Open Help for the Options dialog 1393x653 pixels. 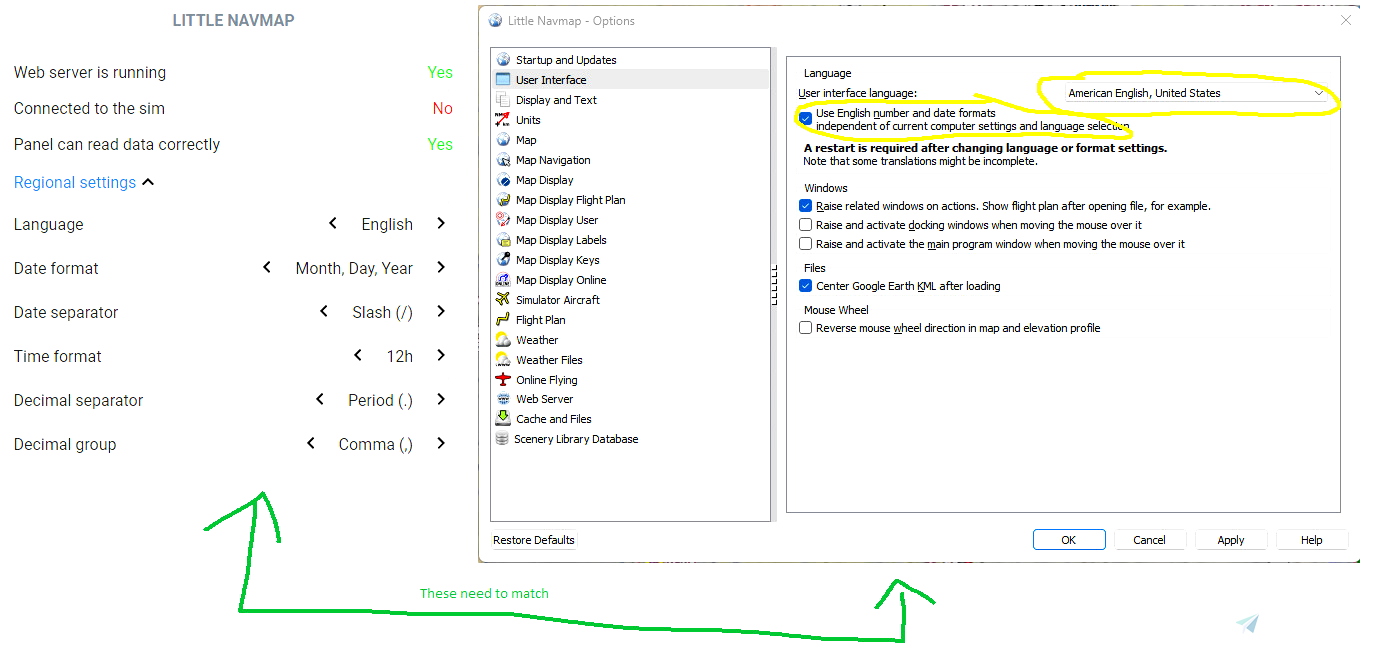(1312, 540)
